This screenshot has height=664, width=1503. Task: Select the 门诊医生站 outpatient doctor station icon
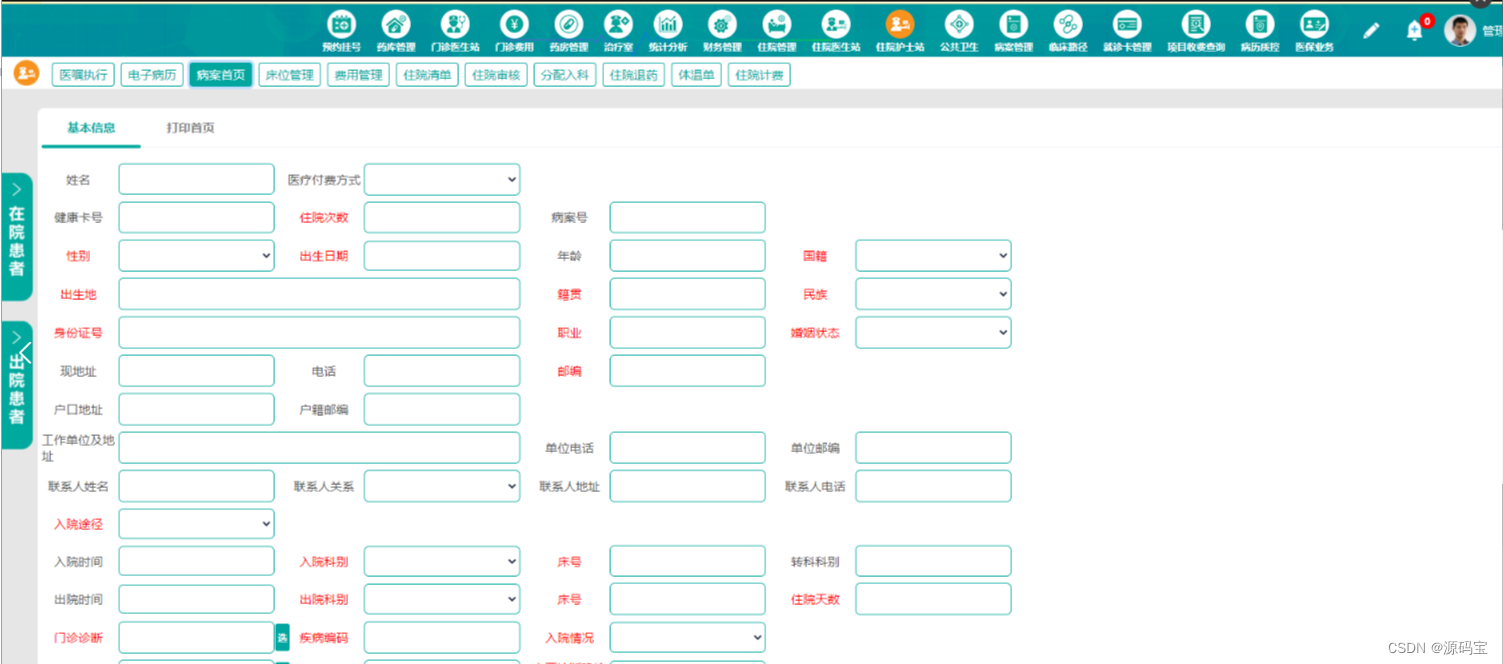click(x=456, y=30)
